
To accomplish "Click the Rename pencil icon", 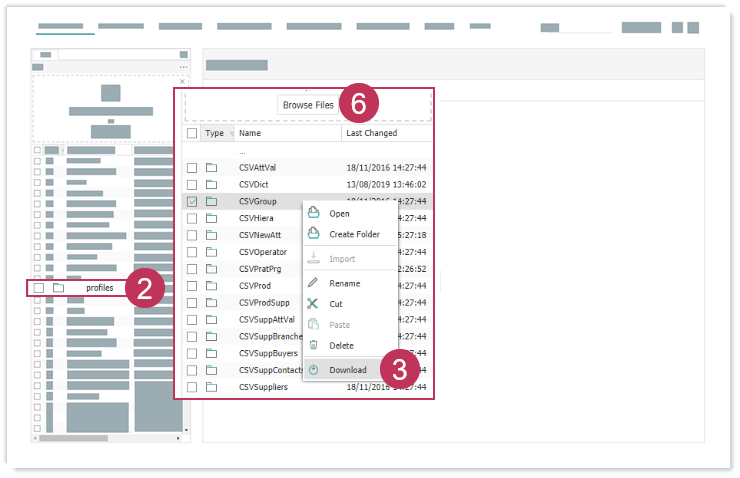I will [x=313, y=283].
